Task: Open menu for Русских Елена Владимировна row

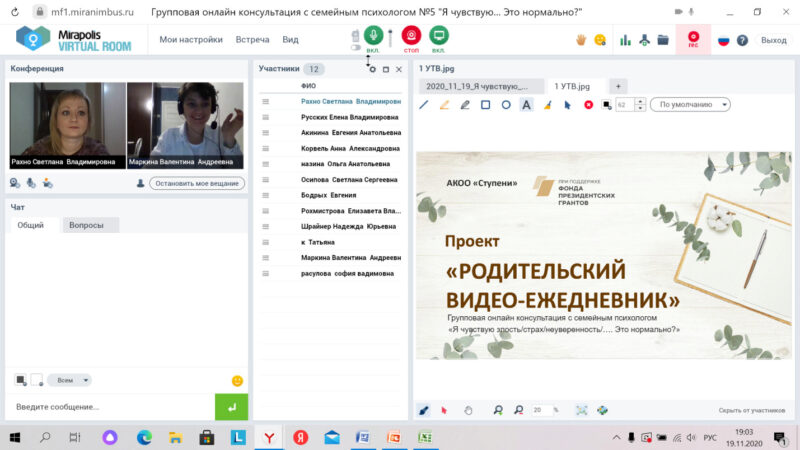Action: pos(265,117)
